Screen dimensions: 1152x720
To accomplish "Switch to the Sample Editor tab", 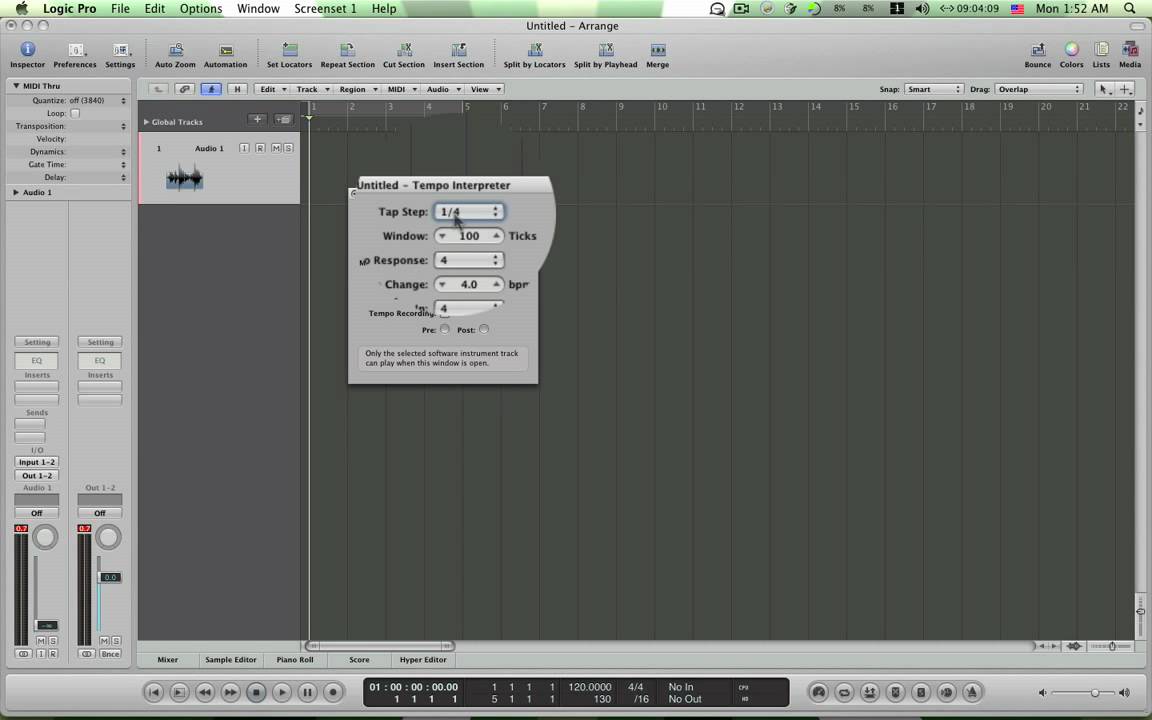I will [231, 660].
